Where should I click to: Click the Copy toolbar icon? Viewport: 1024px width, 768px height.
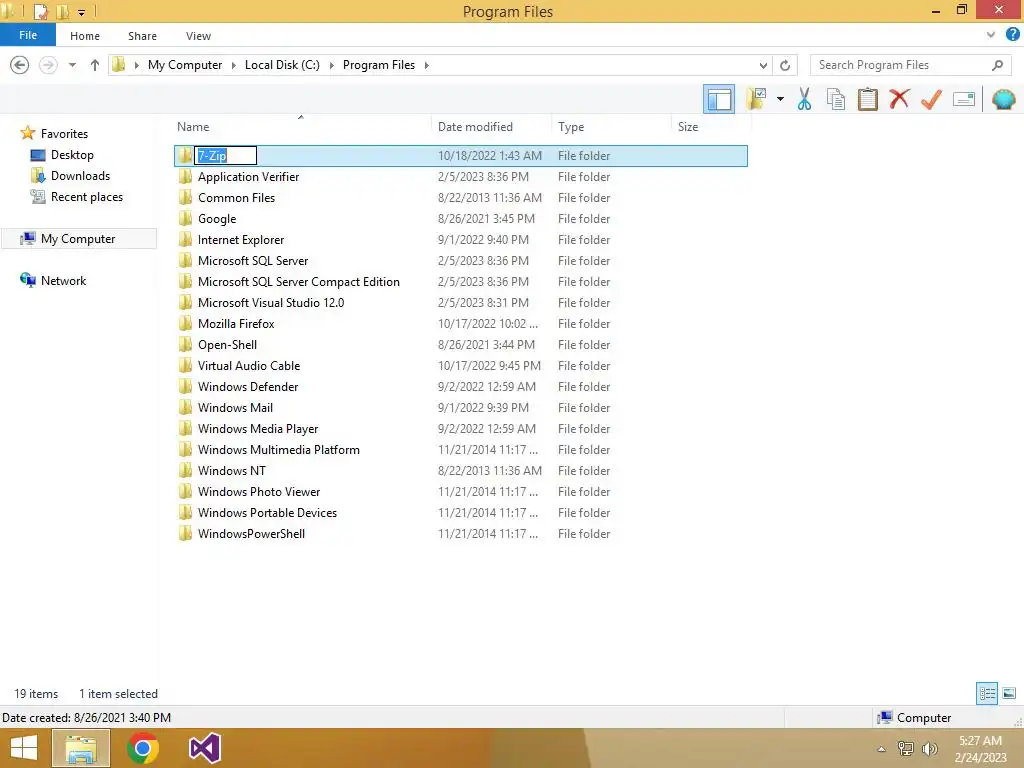tap(836, 99)
